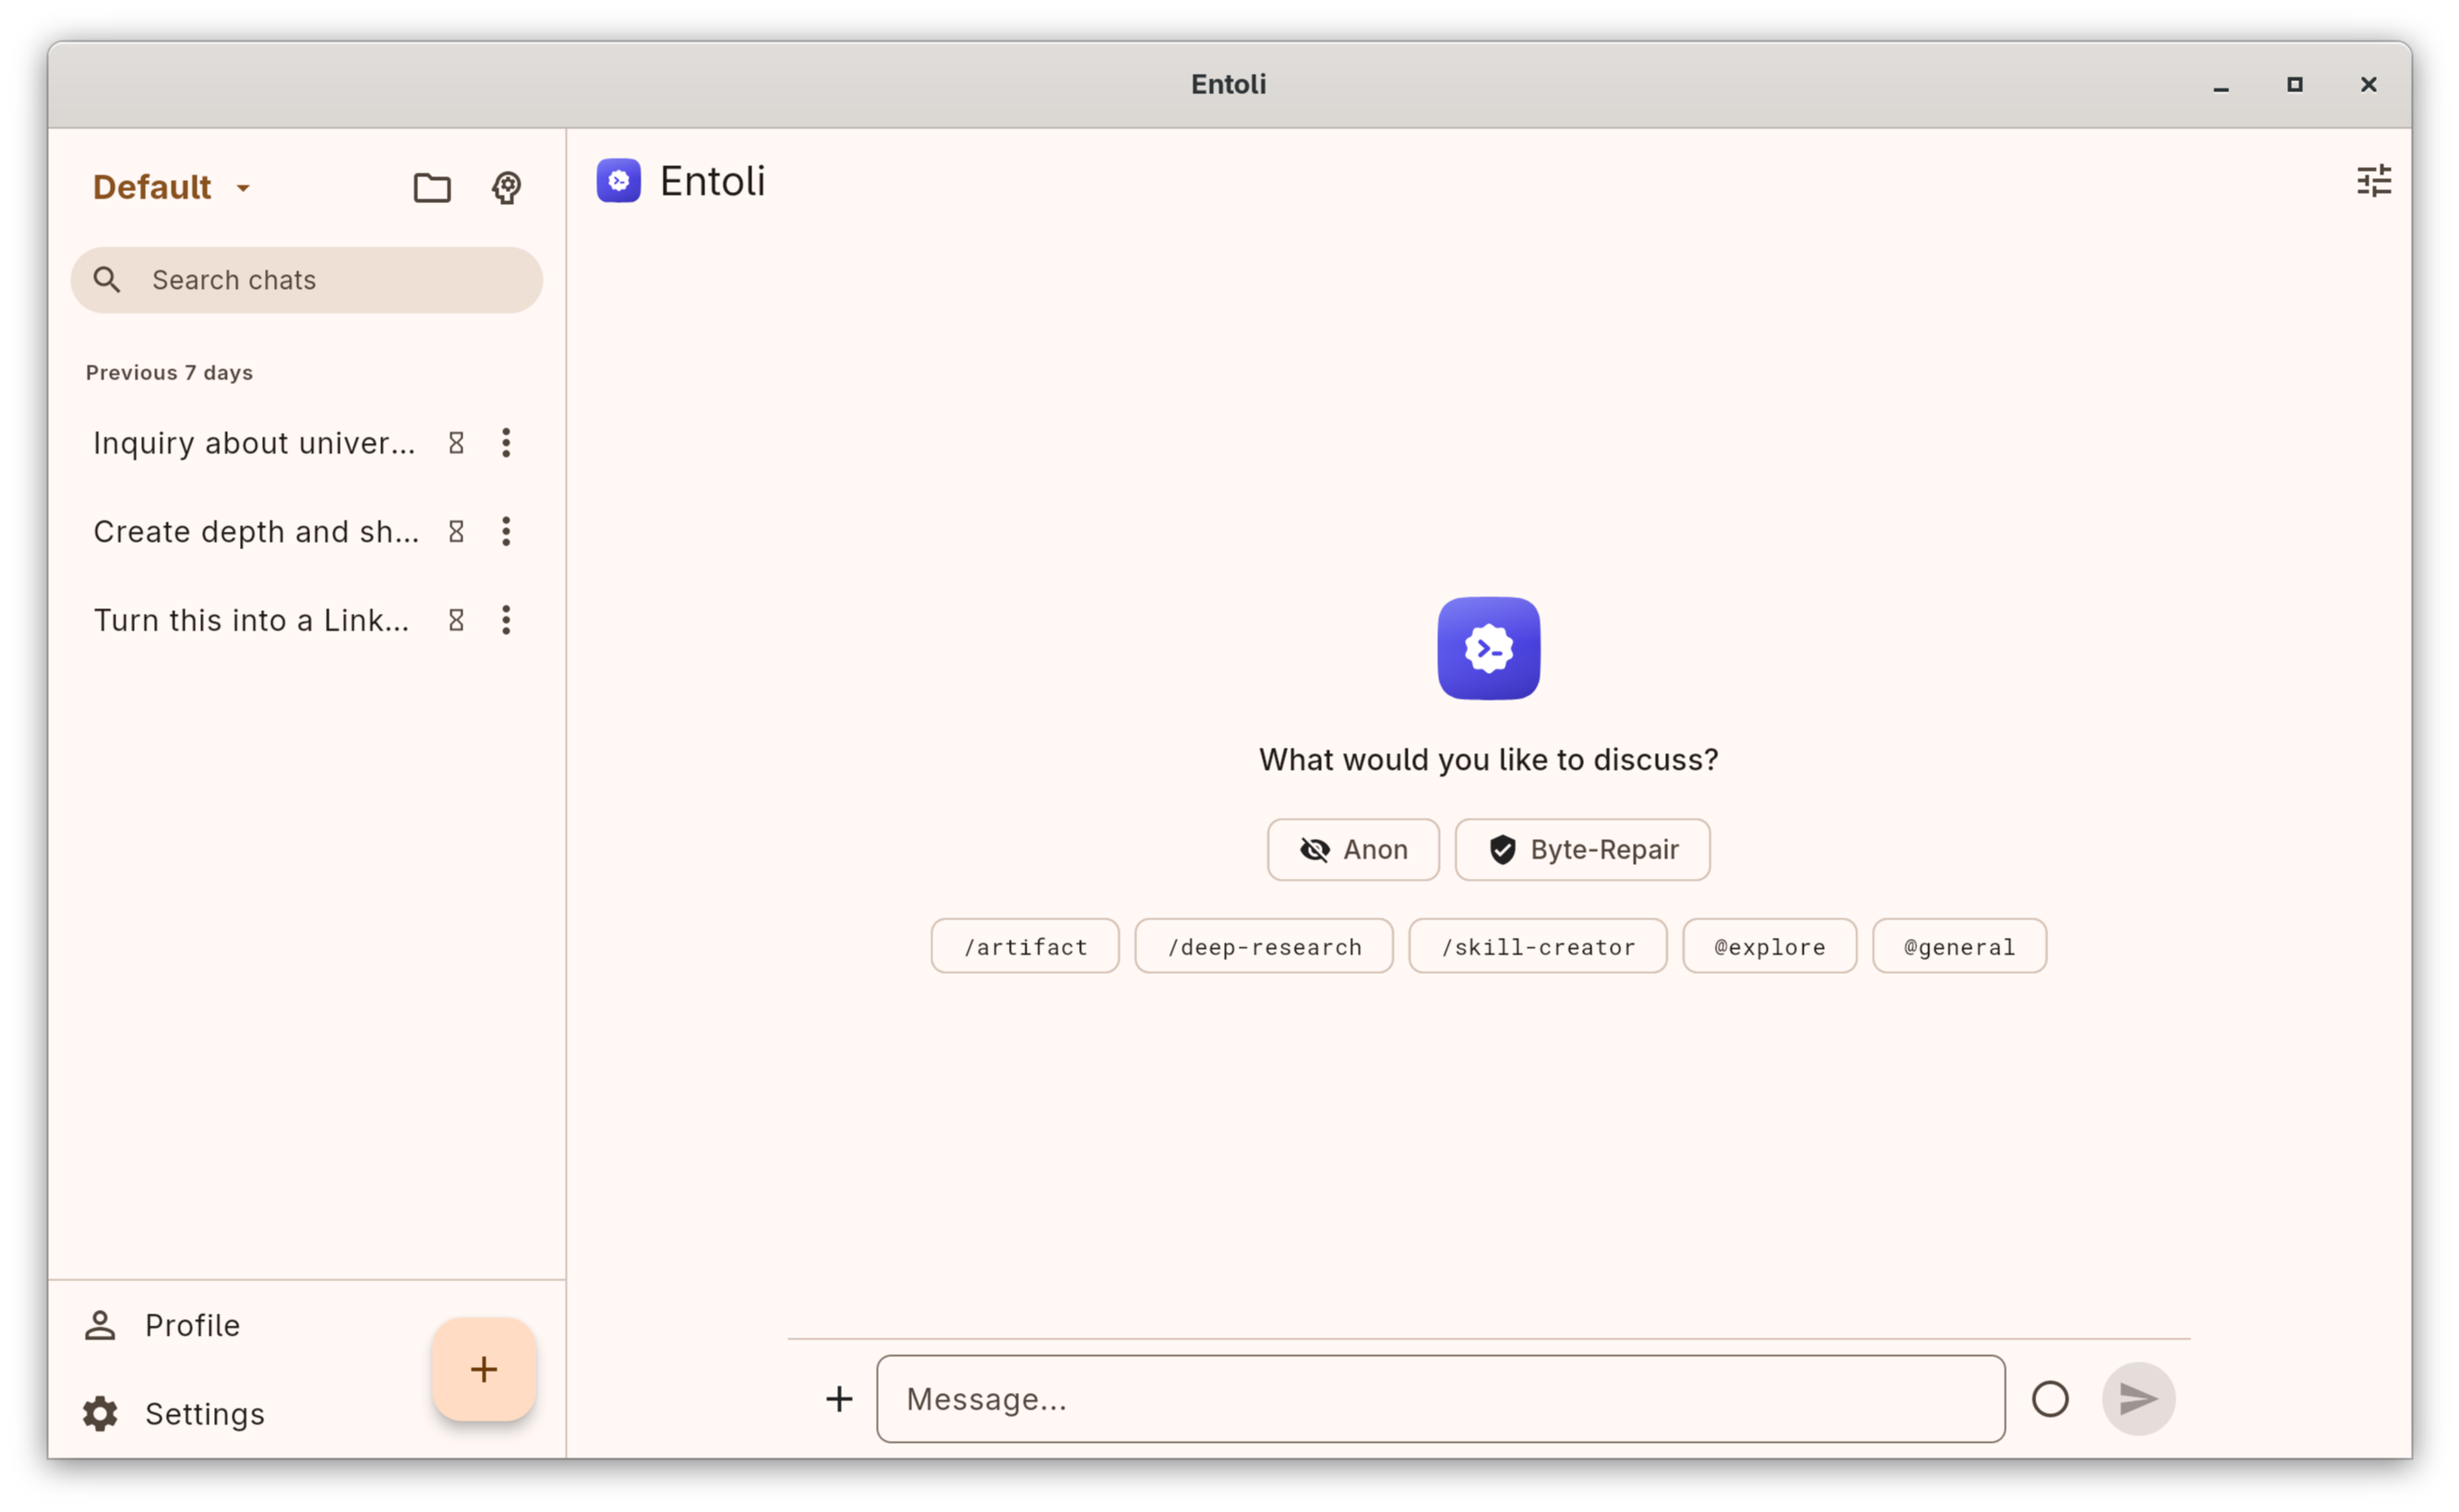Viewport: 2459px width, 1512px height.
Task: Open more options for Create depth chat
Action: (506, 532)
